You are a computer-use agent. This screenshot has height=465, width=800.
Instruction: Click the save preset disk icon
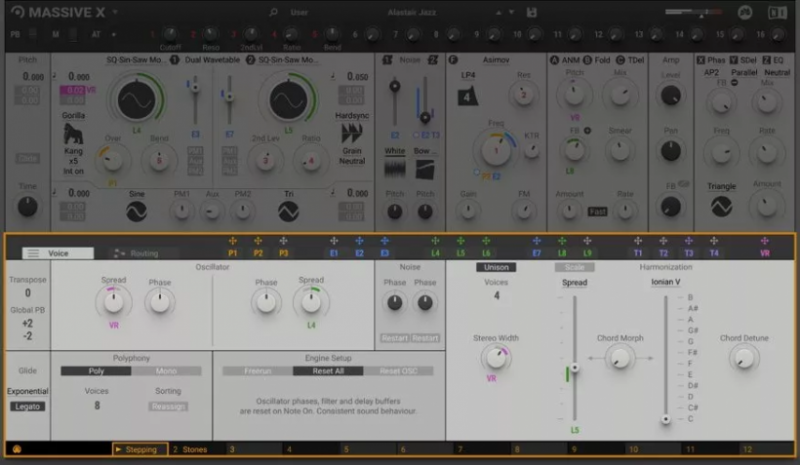pyautogui.click(x=532, y=12)
